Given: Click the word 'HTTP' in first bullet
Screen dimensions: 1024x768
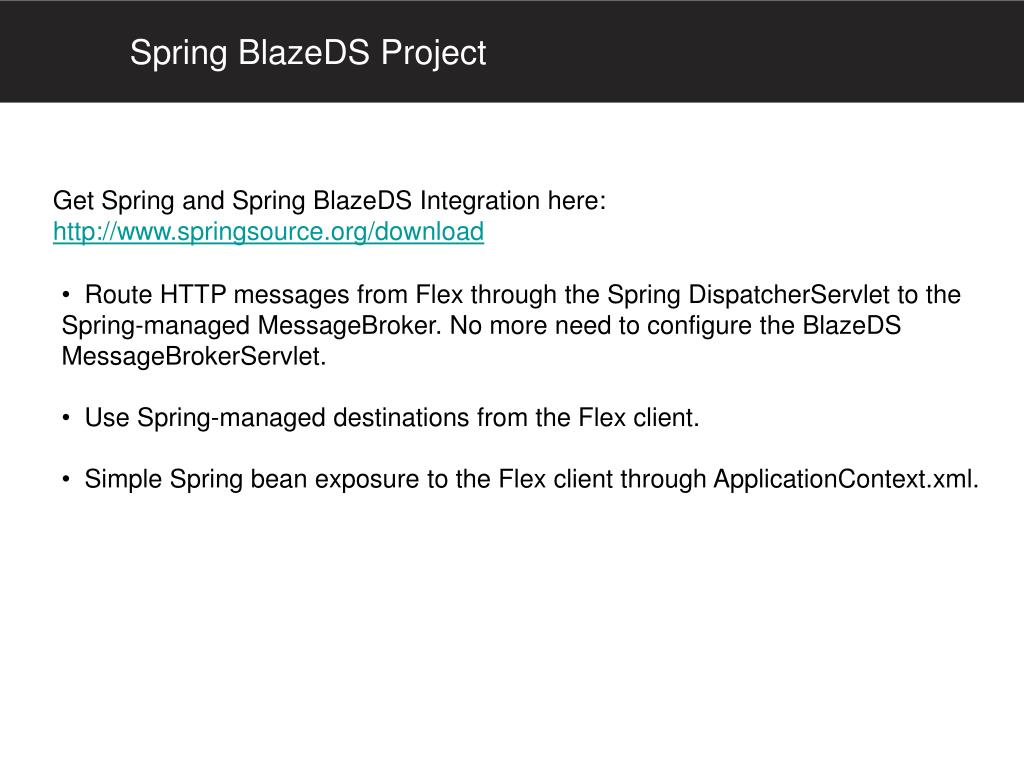Looking at the screenshot, I should pyautogui.click(x=193, y=295).
